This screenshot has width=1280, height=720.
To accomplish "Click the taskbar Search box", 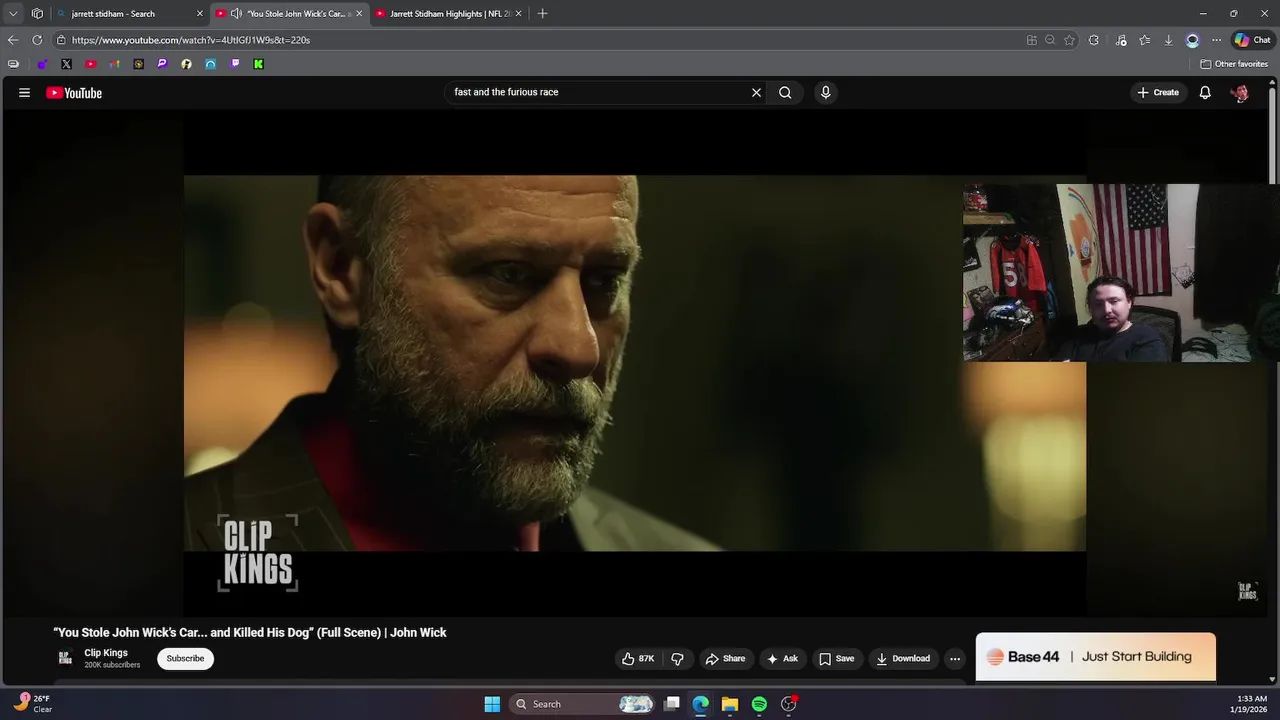I will click(x=583, y=704).
